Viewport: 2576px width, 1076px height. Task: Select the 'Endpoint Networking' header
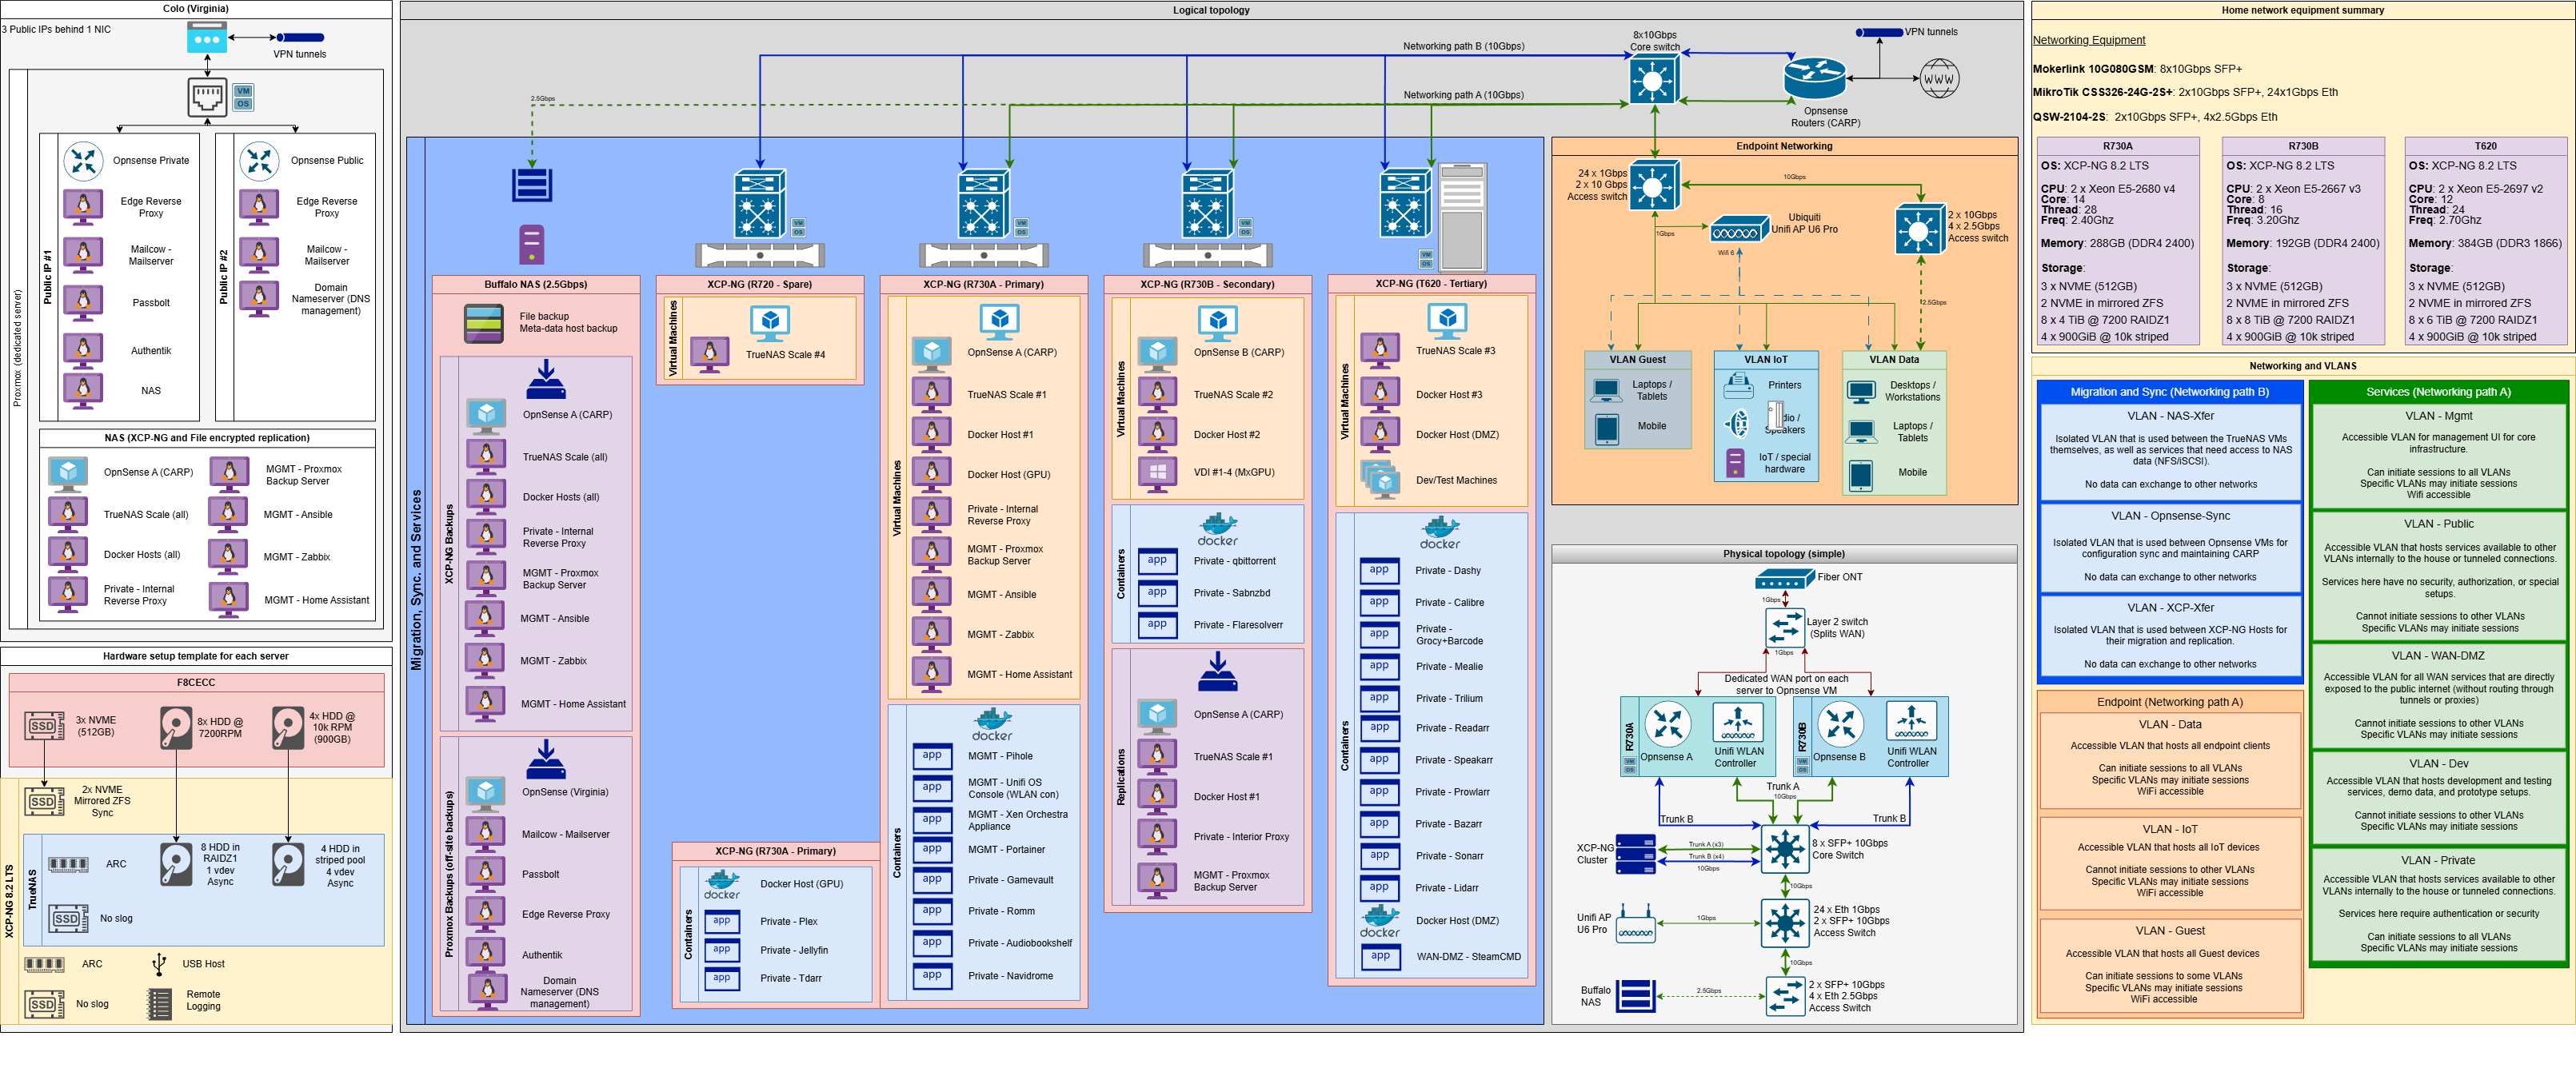click(x=1784, y=146)
